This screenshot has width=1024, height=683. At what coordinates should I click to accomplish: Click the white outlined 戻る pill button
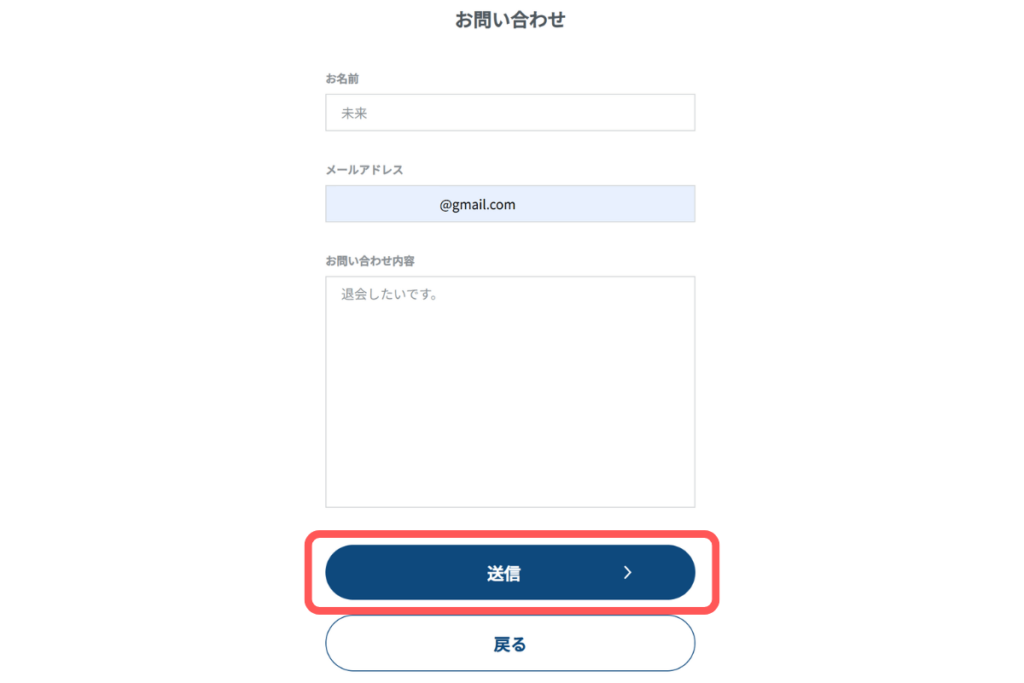coord(510,643)
